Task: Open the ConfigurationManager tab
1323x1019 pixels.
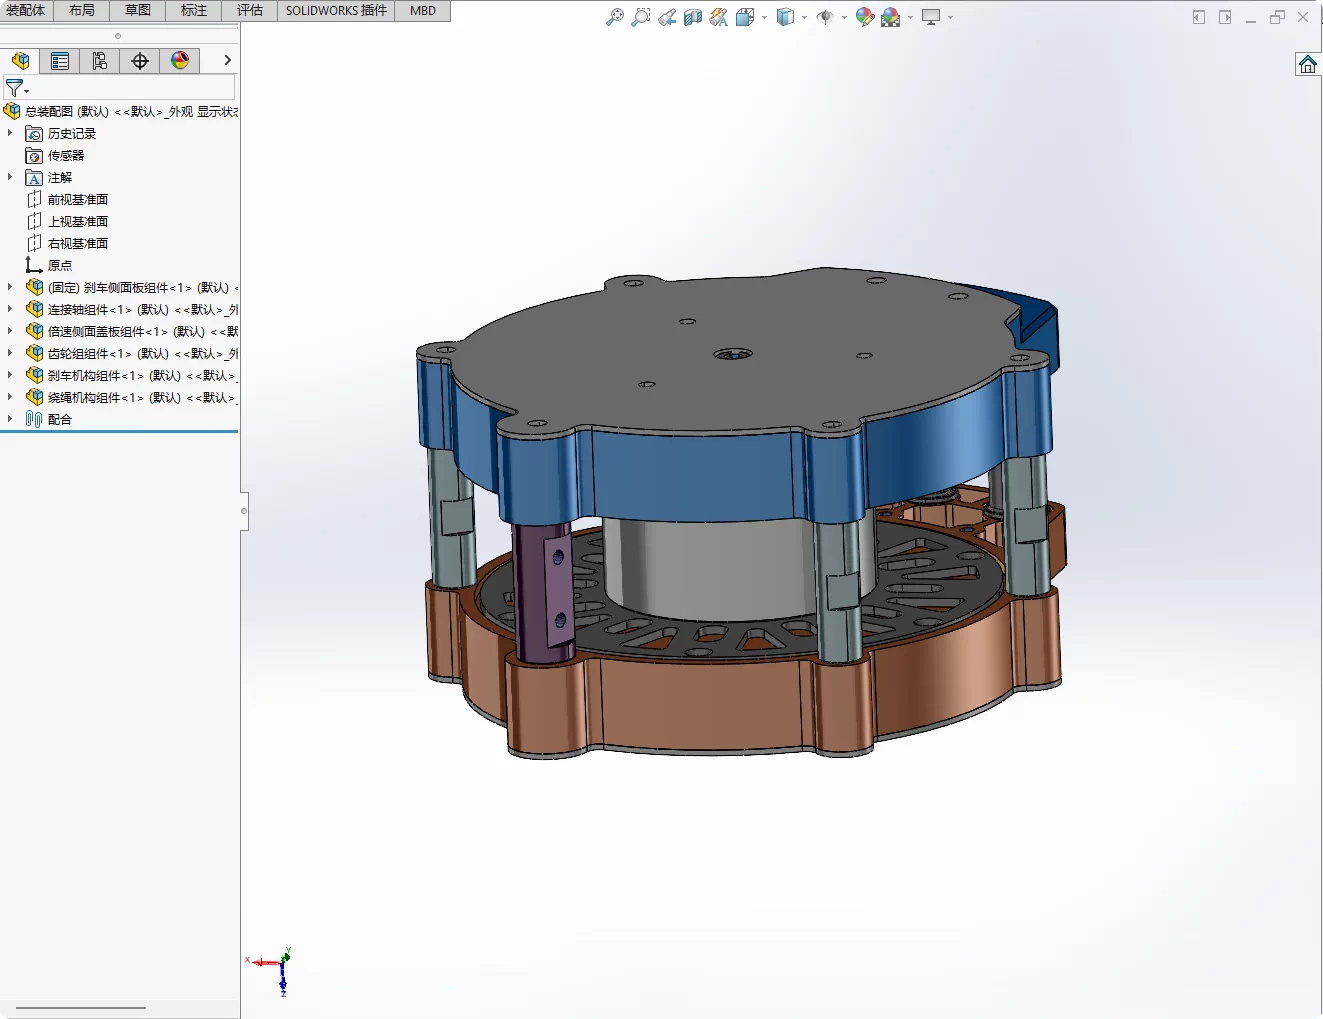Action: [100, 60]
